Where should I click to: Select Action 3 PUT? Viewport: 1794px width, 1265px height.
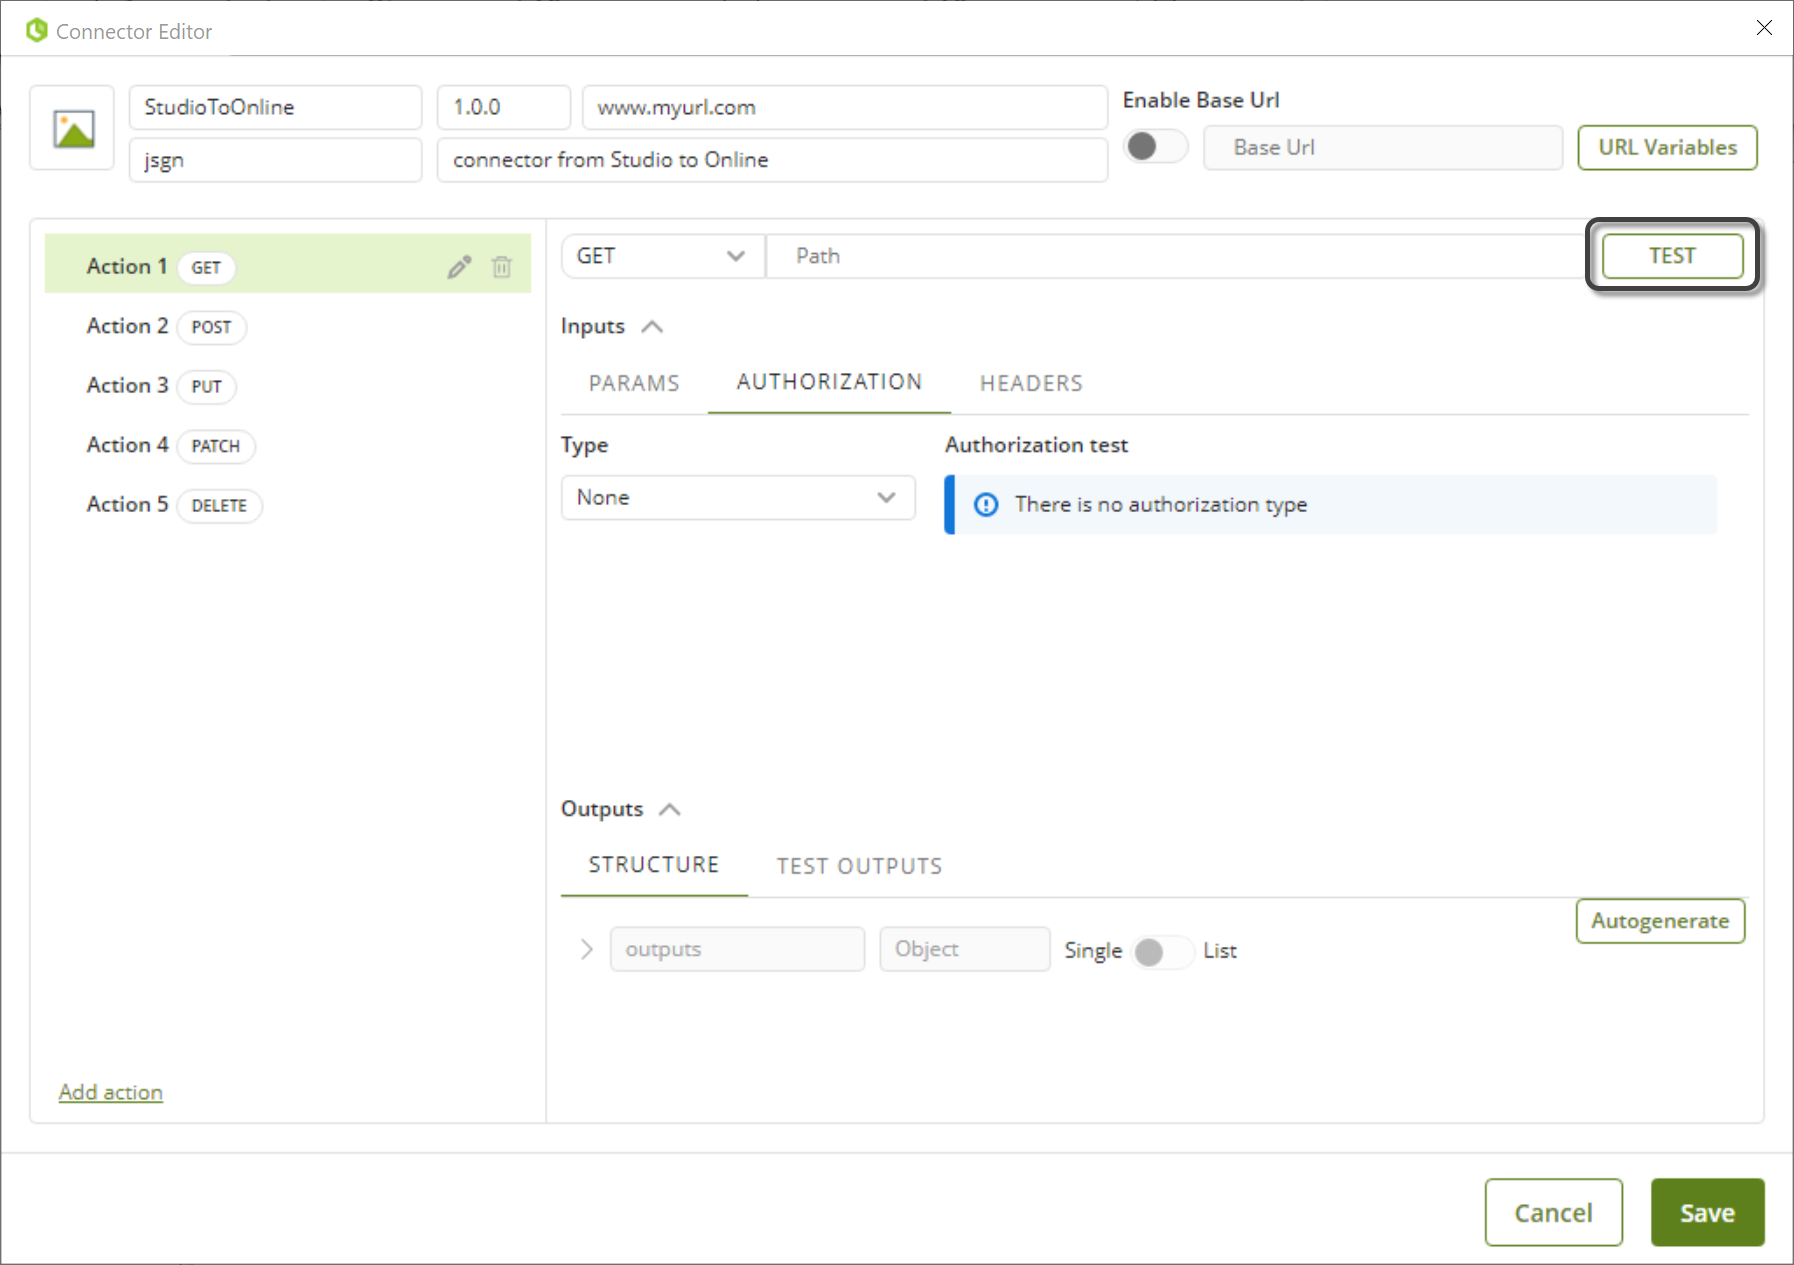coord(288,386)
